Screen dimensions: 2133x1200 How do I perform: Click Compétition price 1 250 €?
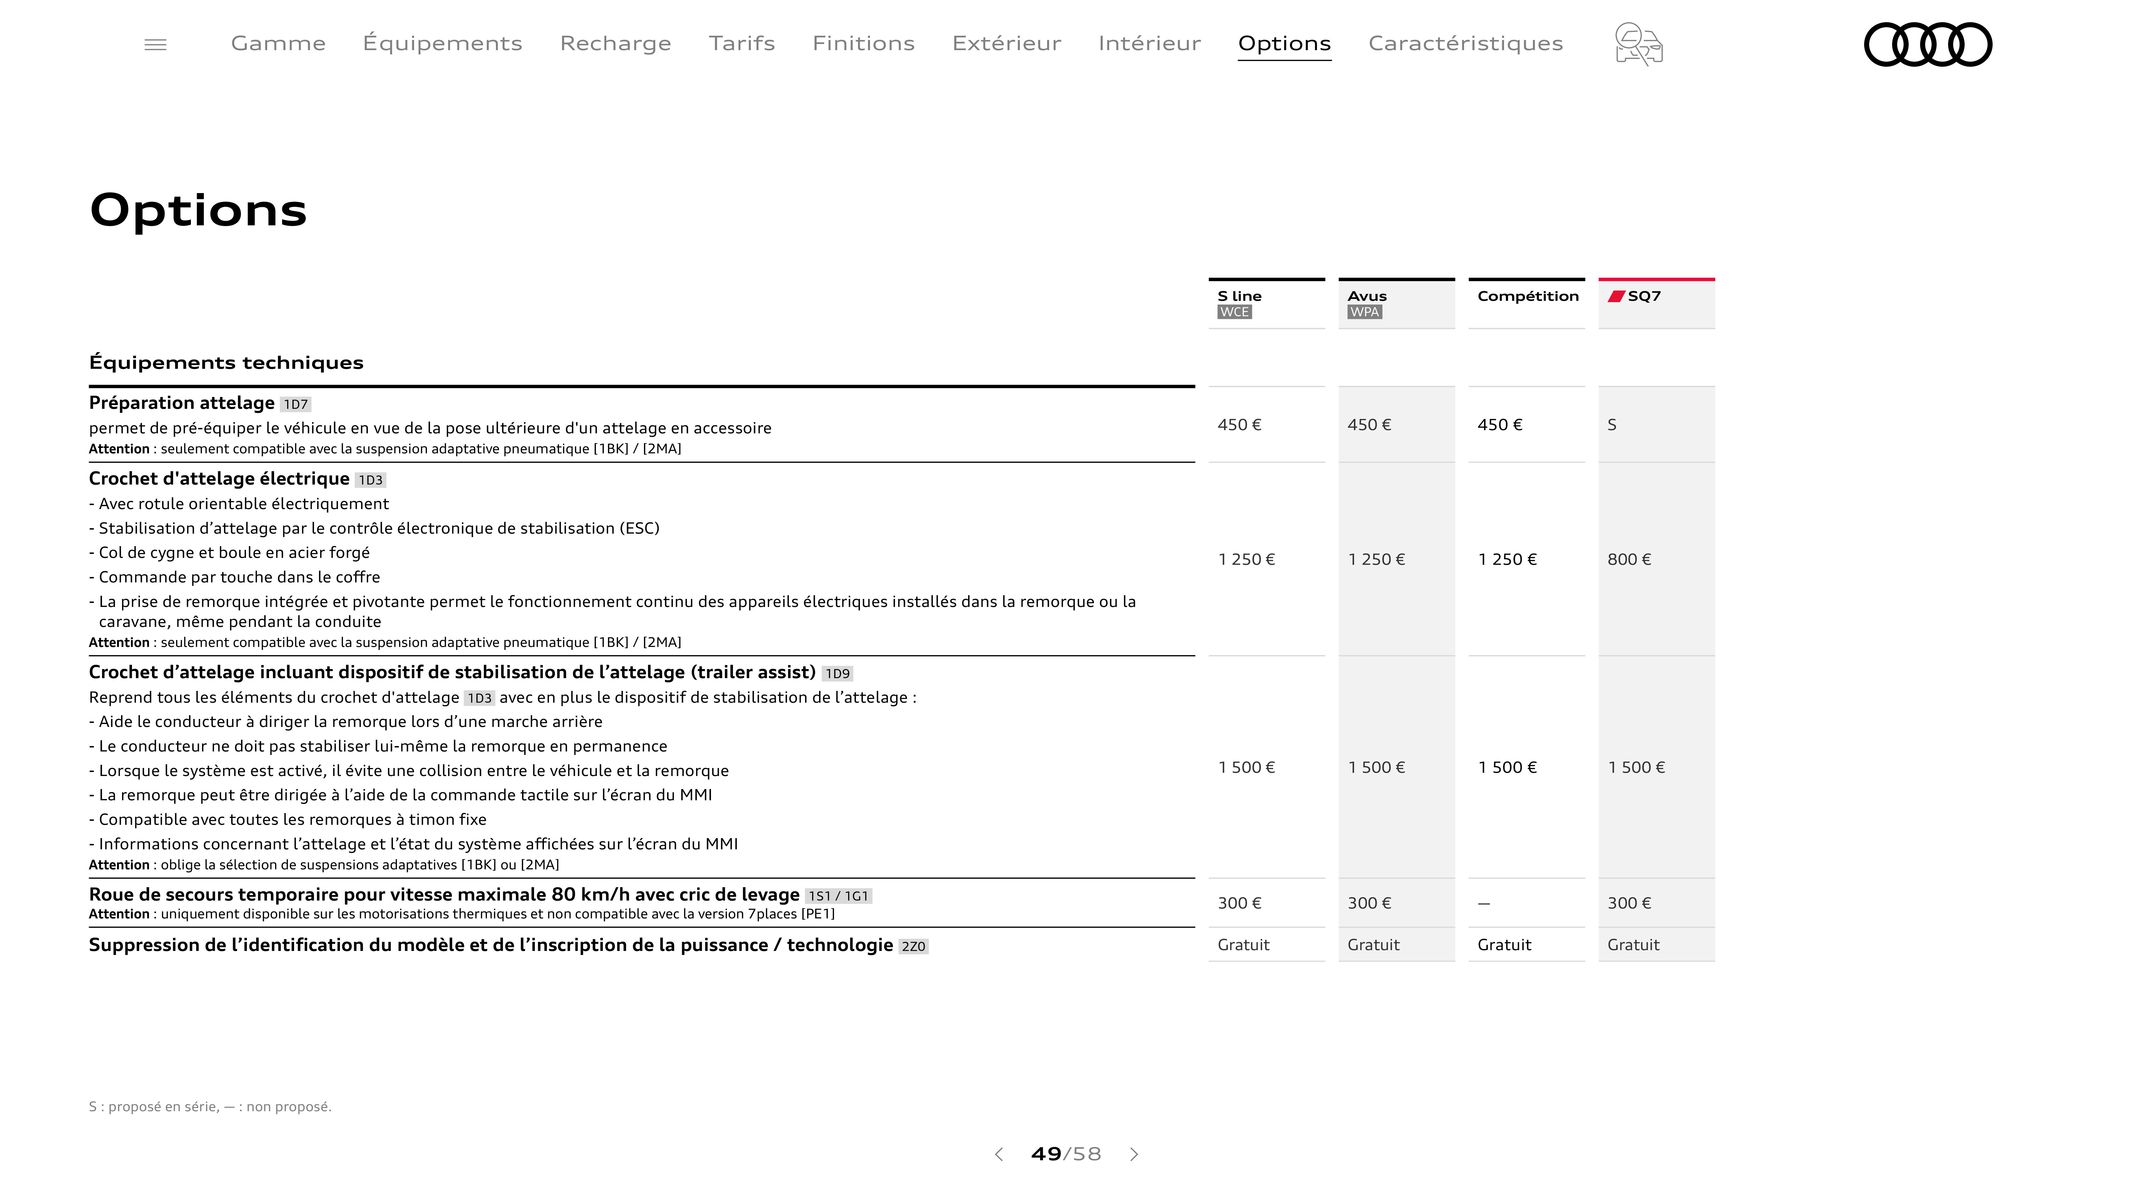pos(1507,560)
